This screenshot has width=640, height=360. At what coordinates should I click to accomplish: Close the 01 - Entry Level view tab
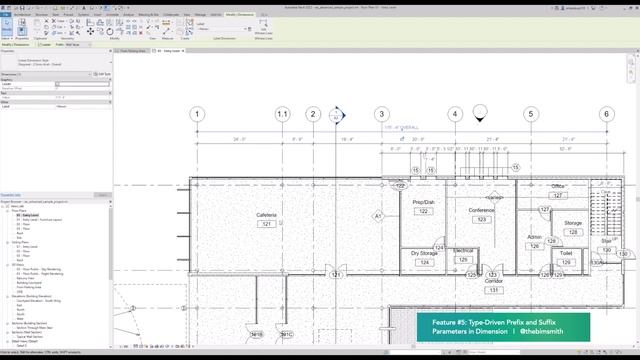point(183,51)
